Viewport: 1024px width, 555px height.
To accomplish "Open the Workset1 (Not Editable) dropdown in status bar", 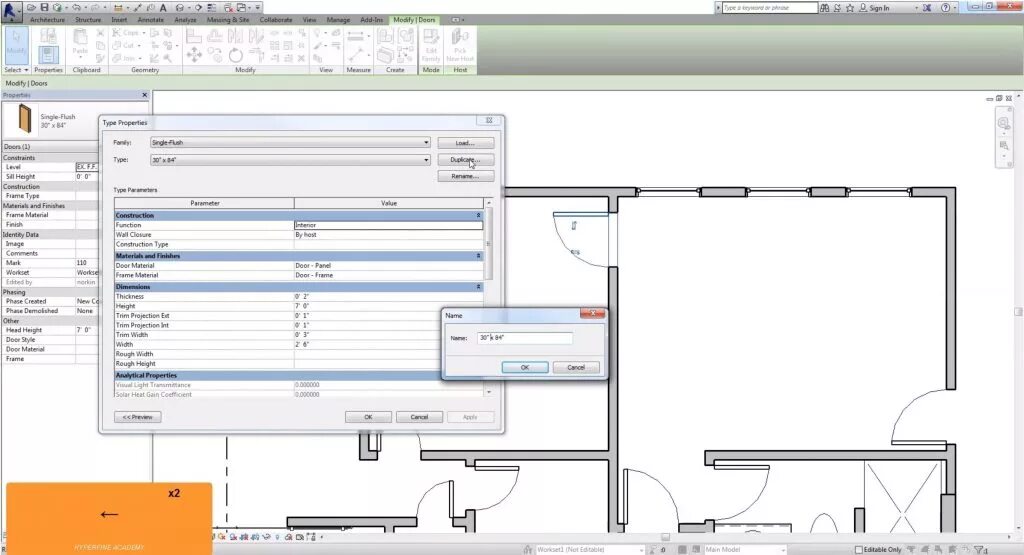I will [x=590, y=550].
